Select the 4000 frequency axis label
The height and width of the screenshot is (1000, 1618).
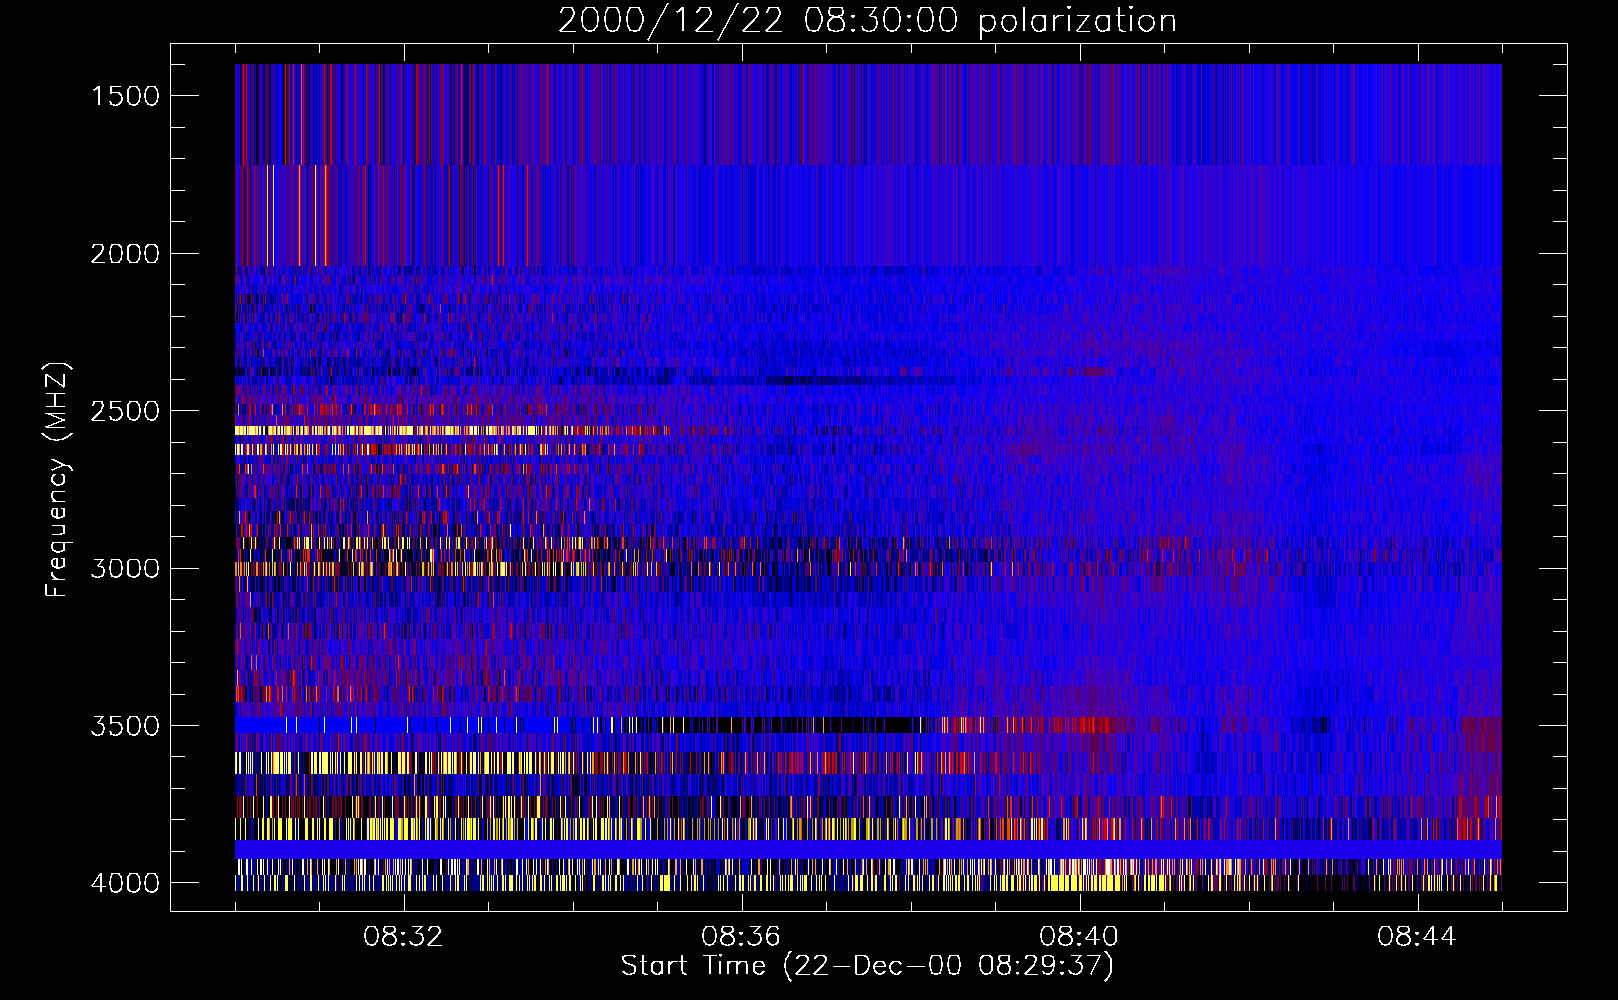[125, 884]
